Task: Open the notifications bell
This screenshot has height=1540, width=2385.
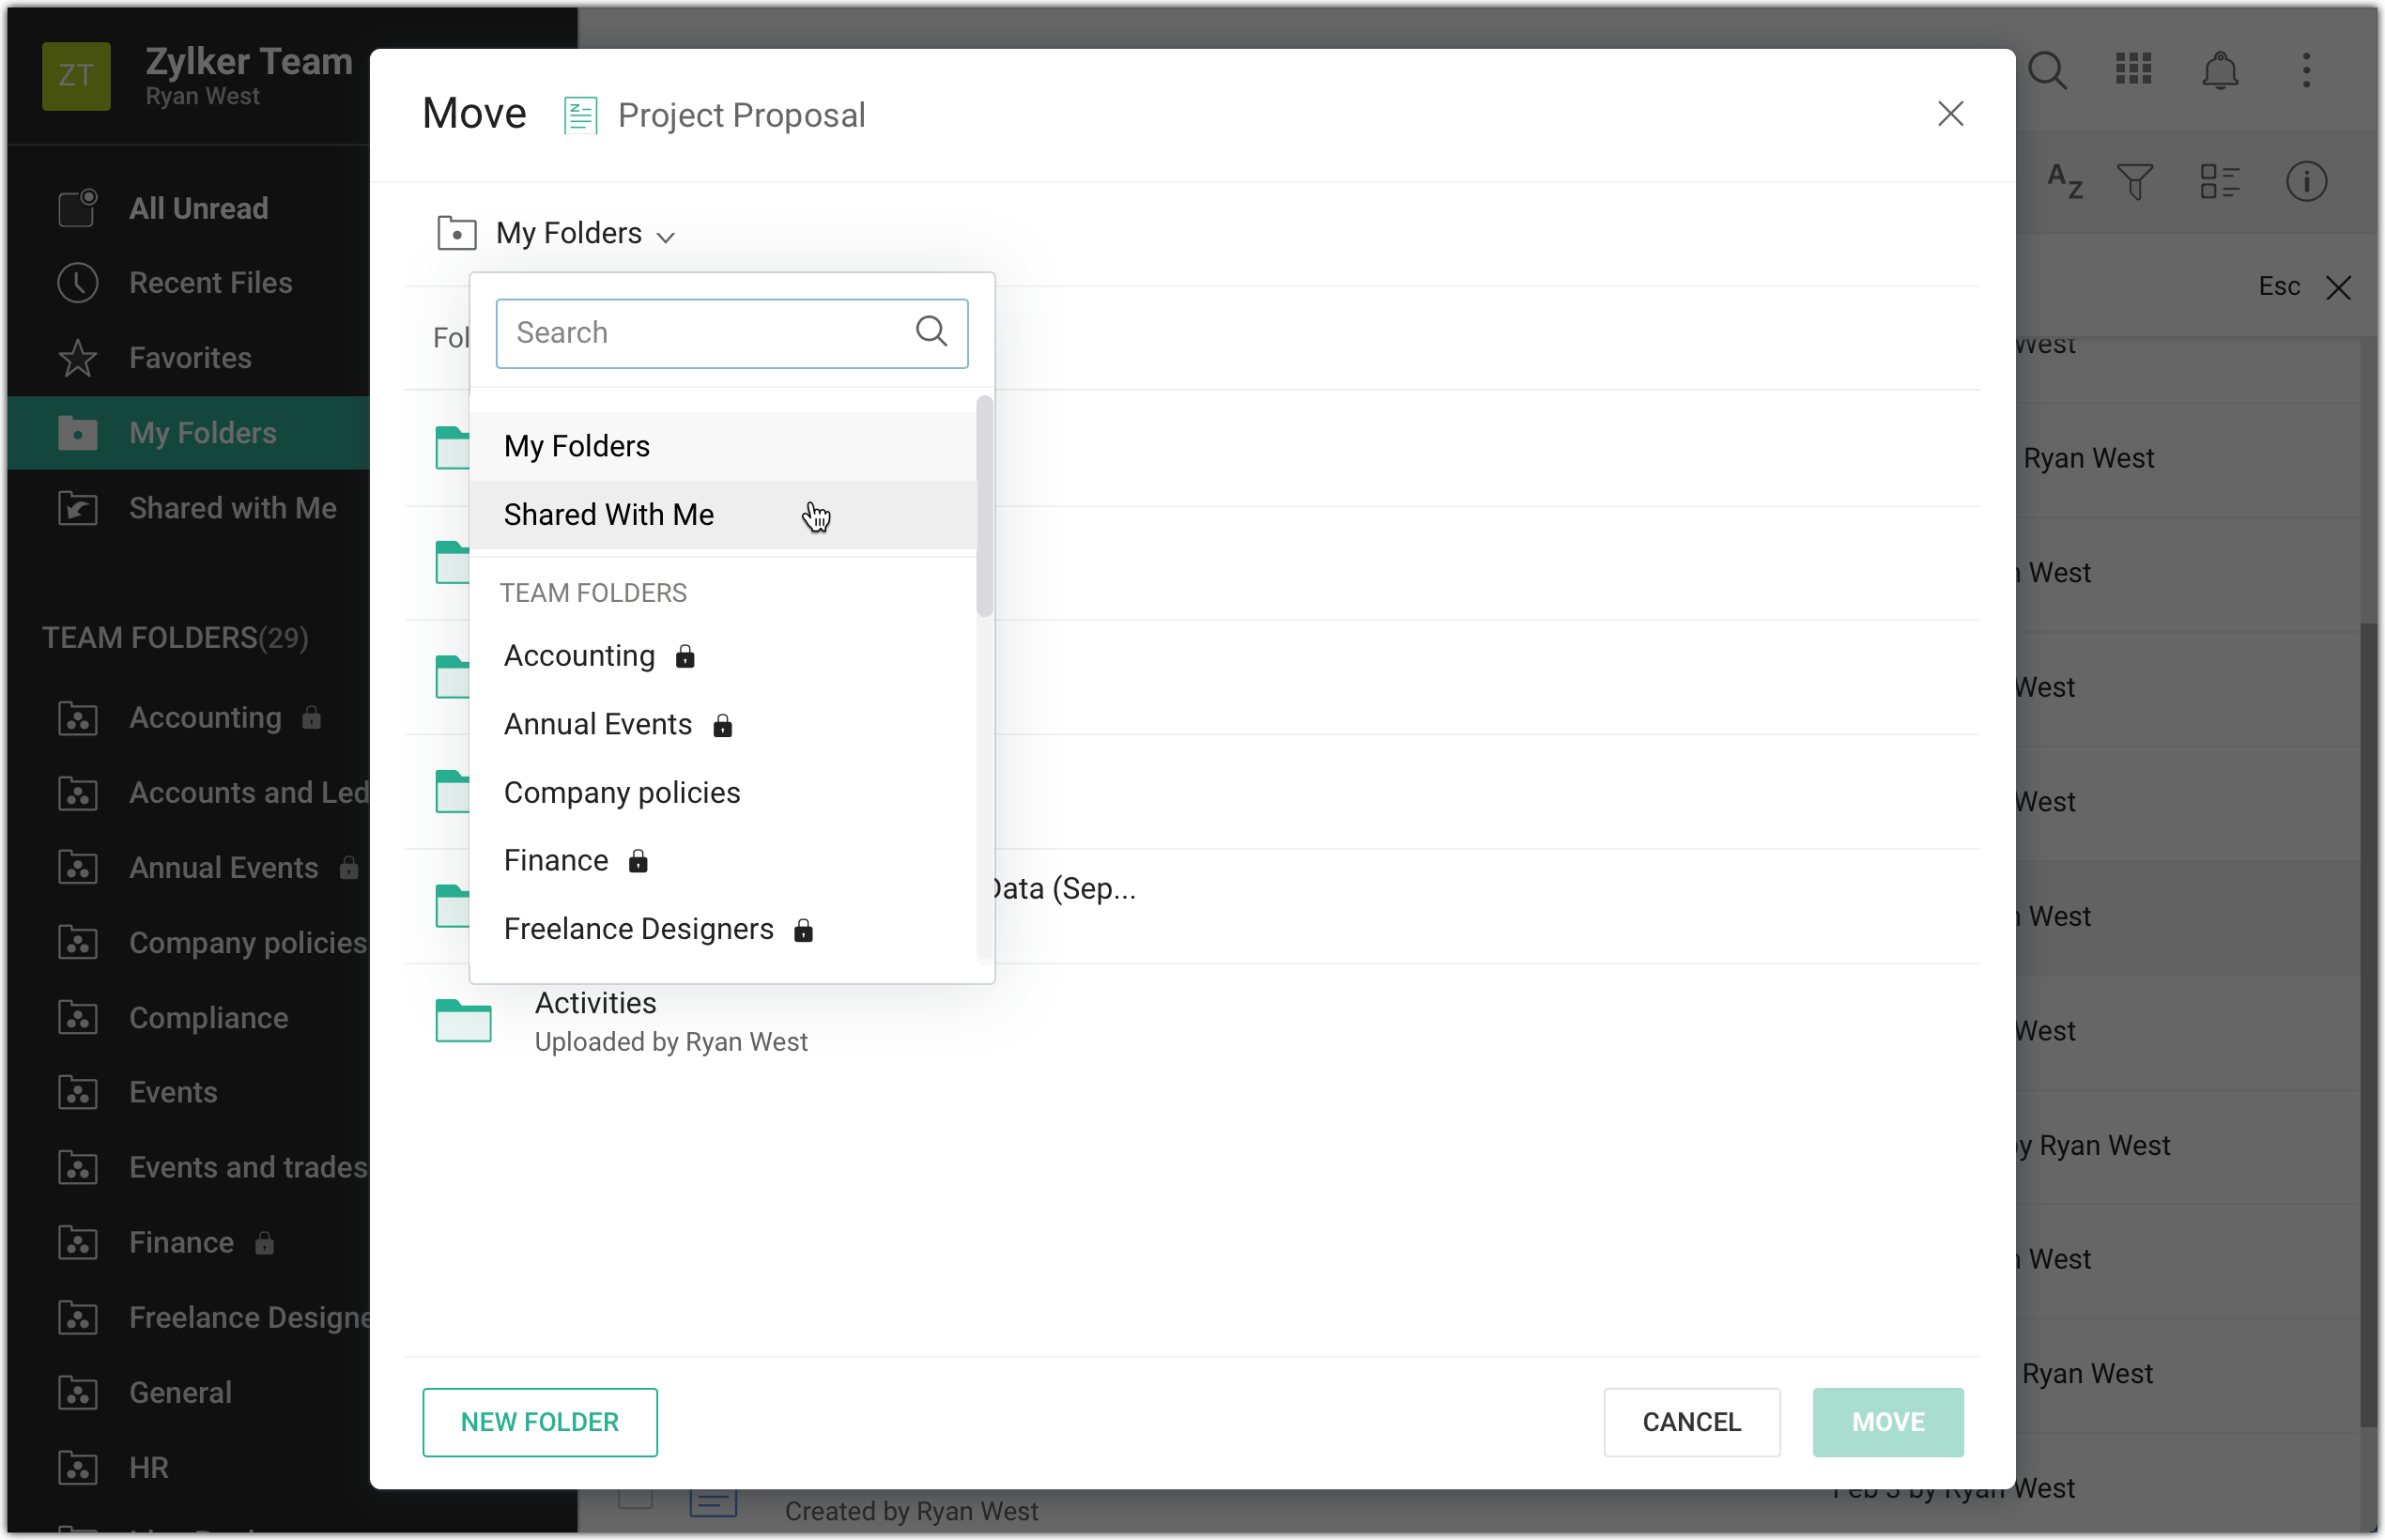Action: tap(2220, 70)
